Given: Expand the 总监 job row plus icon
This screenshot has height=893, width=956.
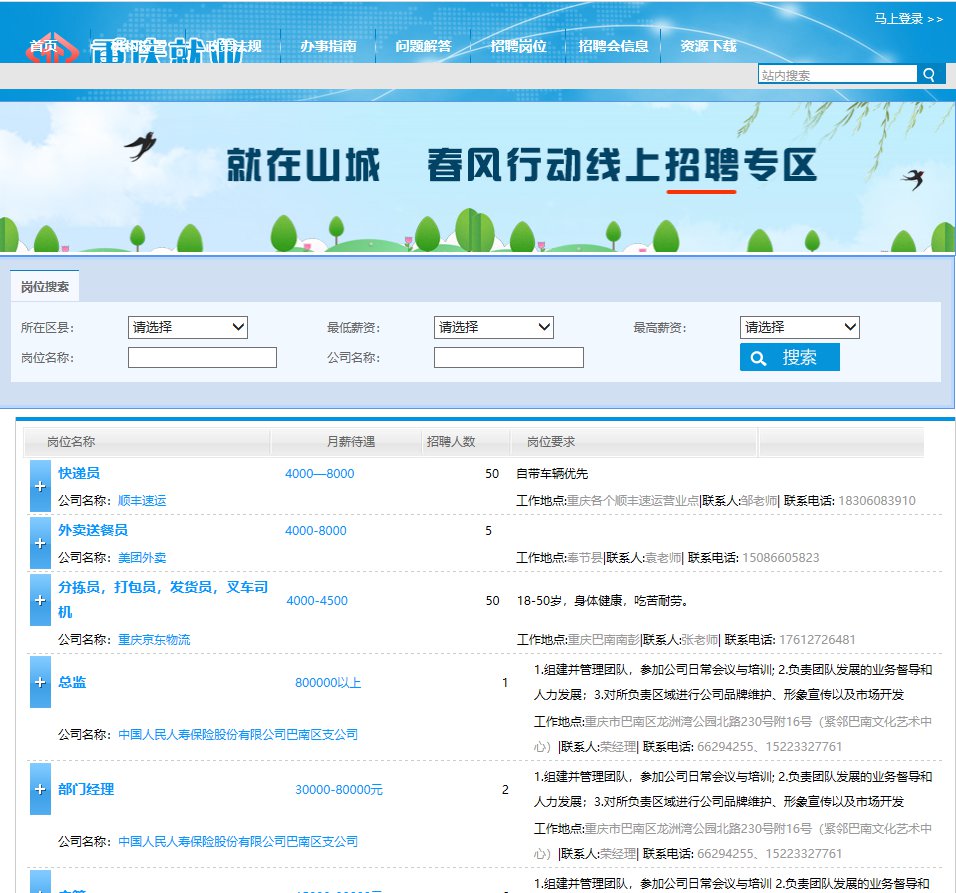Looking at the screenshot, I should point(40,682).
